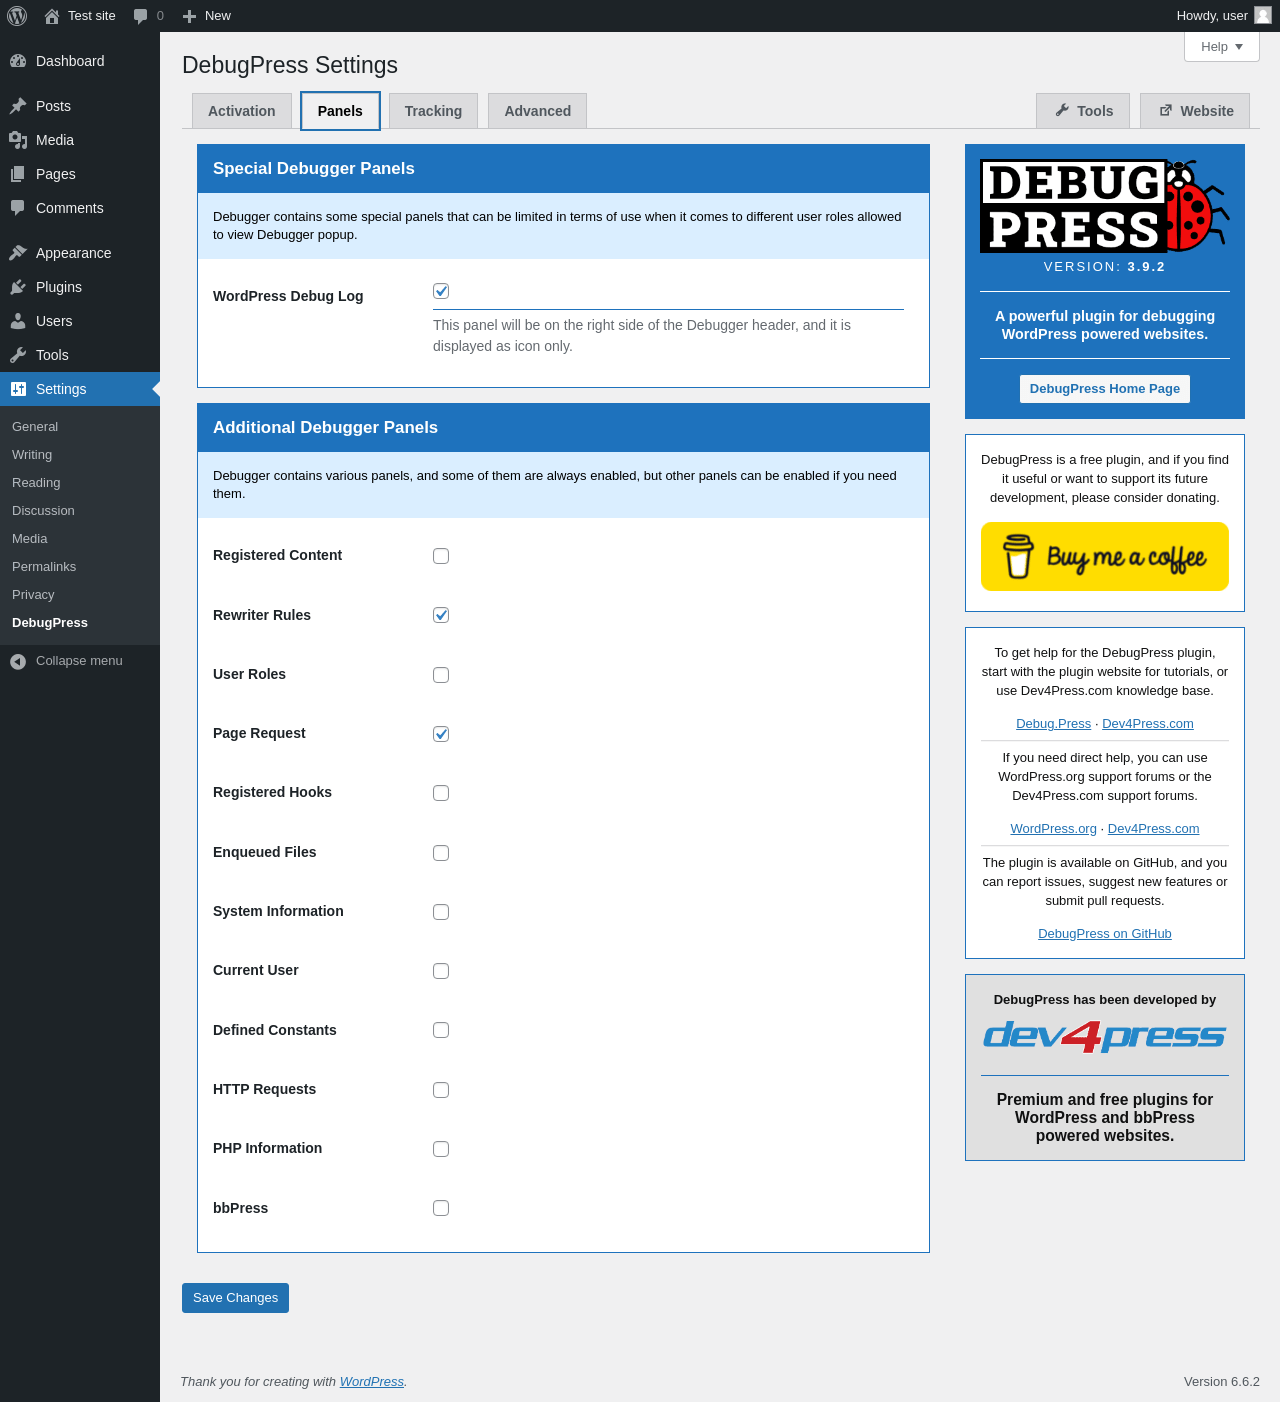Screen dimensions: 1280x1402
Task: Select the Panels tab
Action: [340, 111]
